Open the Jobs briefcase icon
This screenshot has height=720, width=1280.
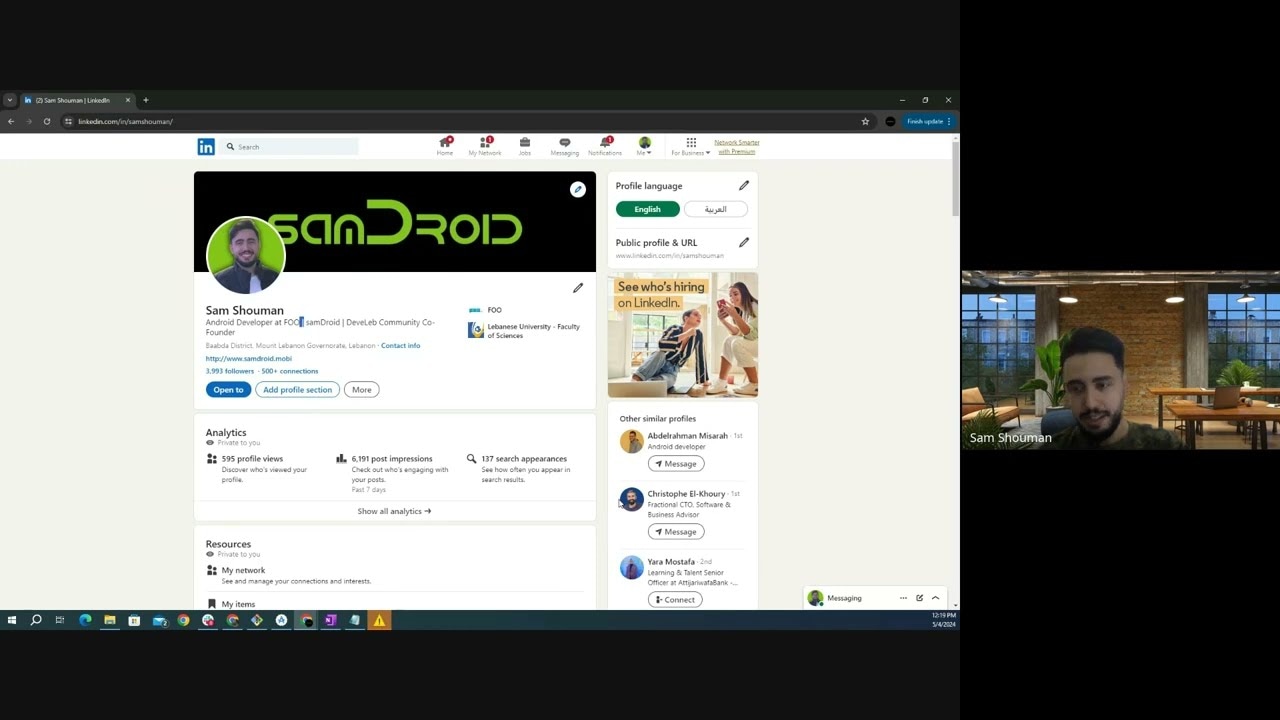pos(524,145)
